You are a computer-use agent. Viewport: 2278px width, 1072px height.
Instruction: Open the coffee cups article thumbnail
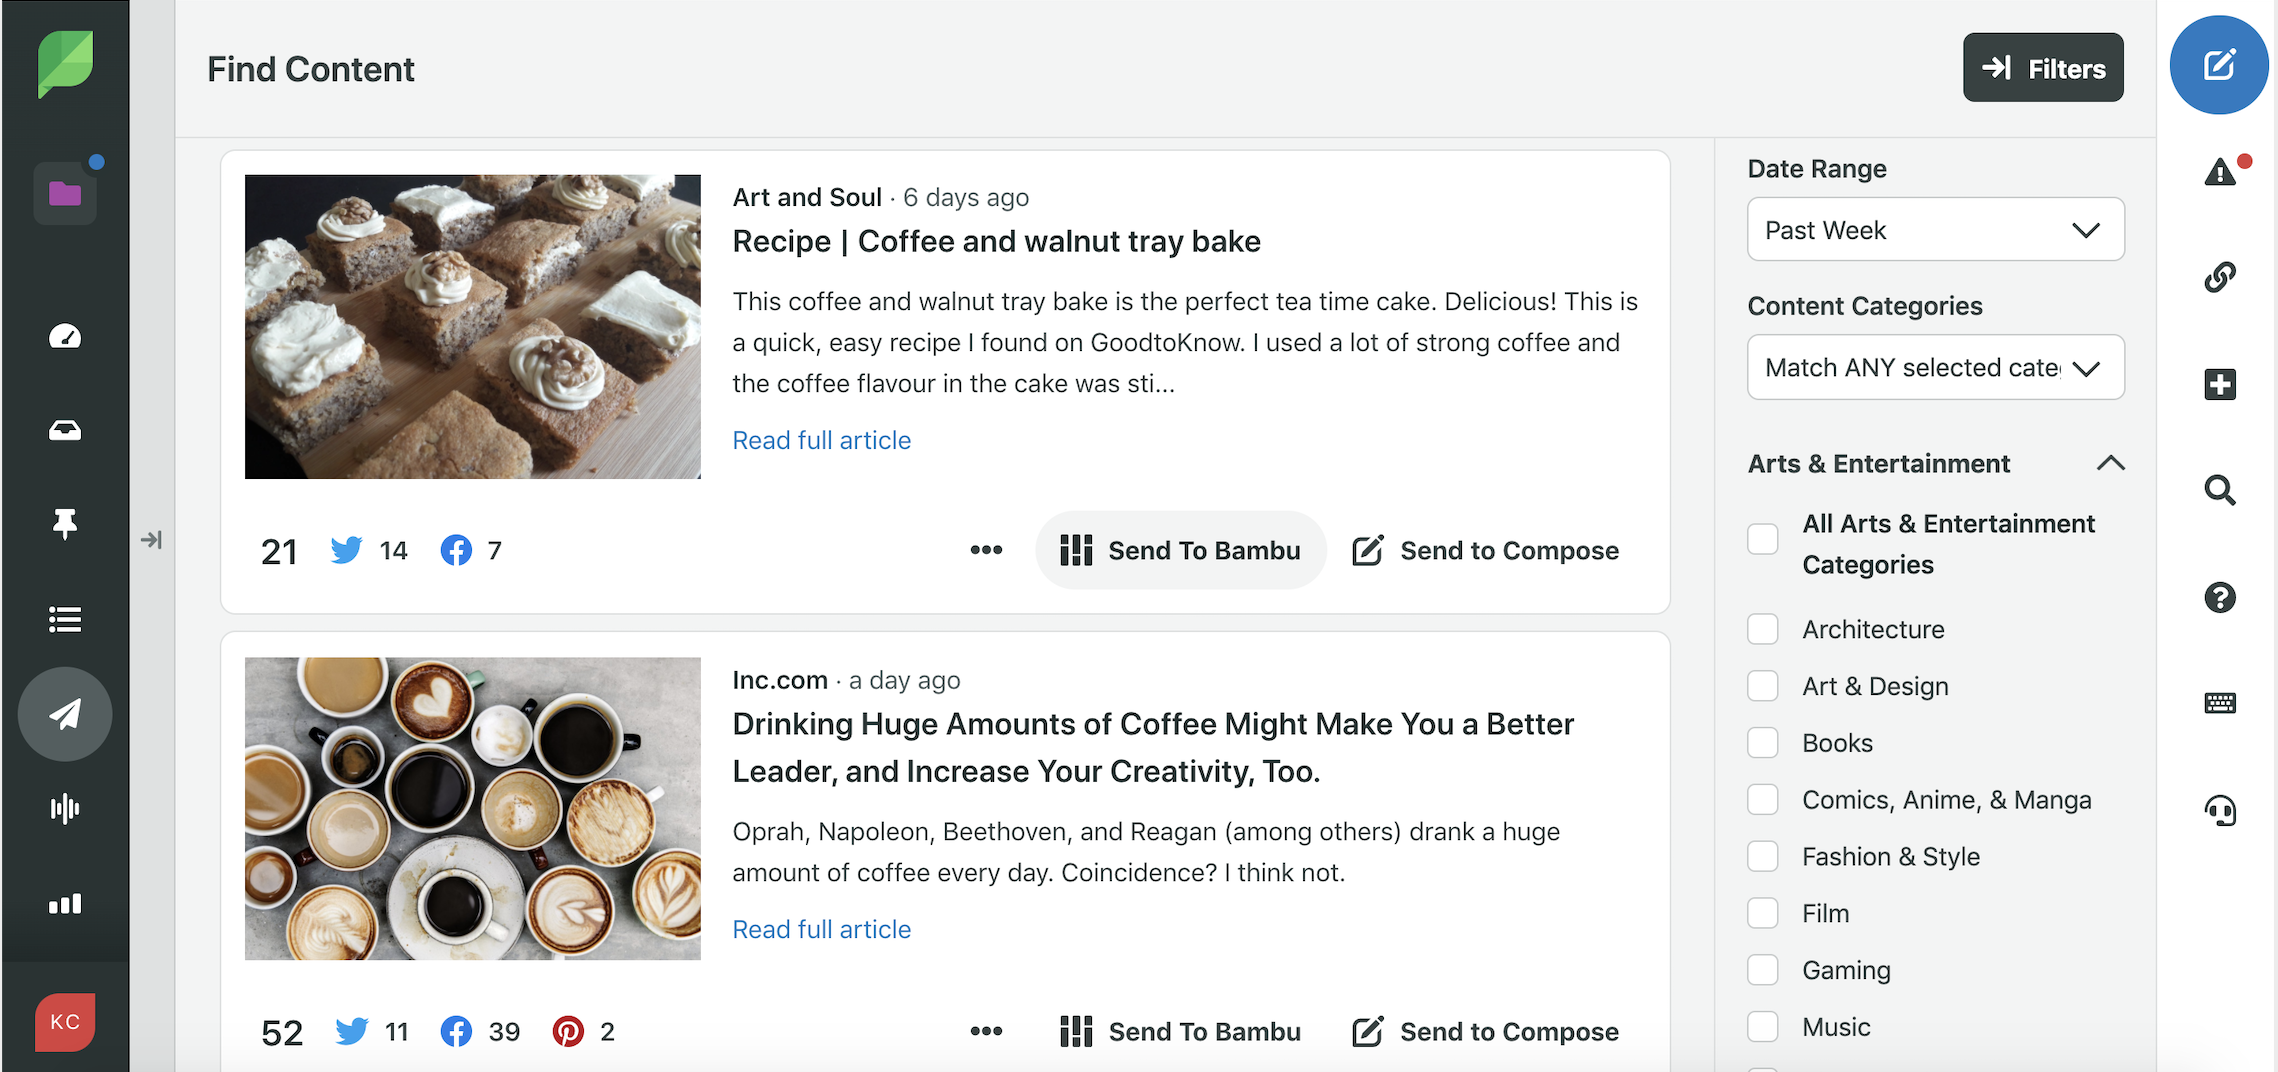[473, 808]
